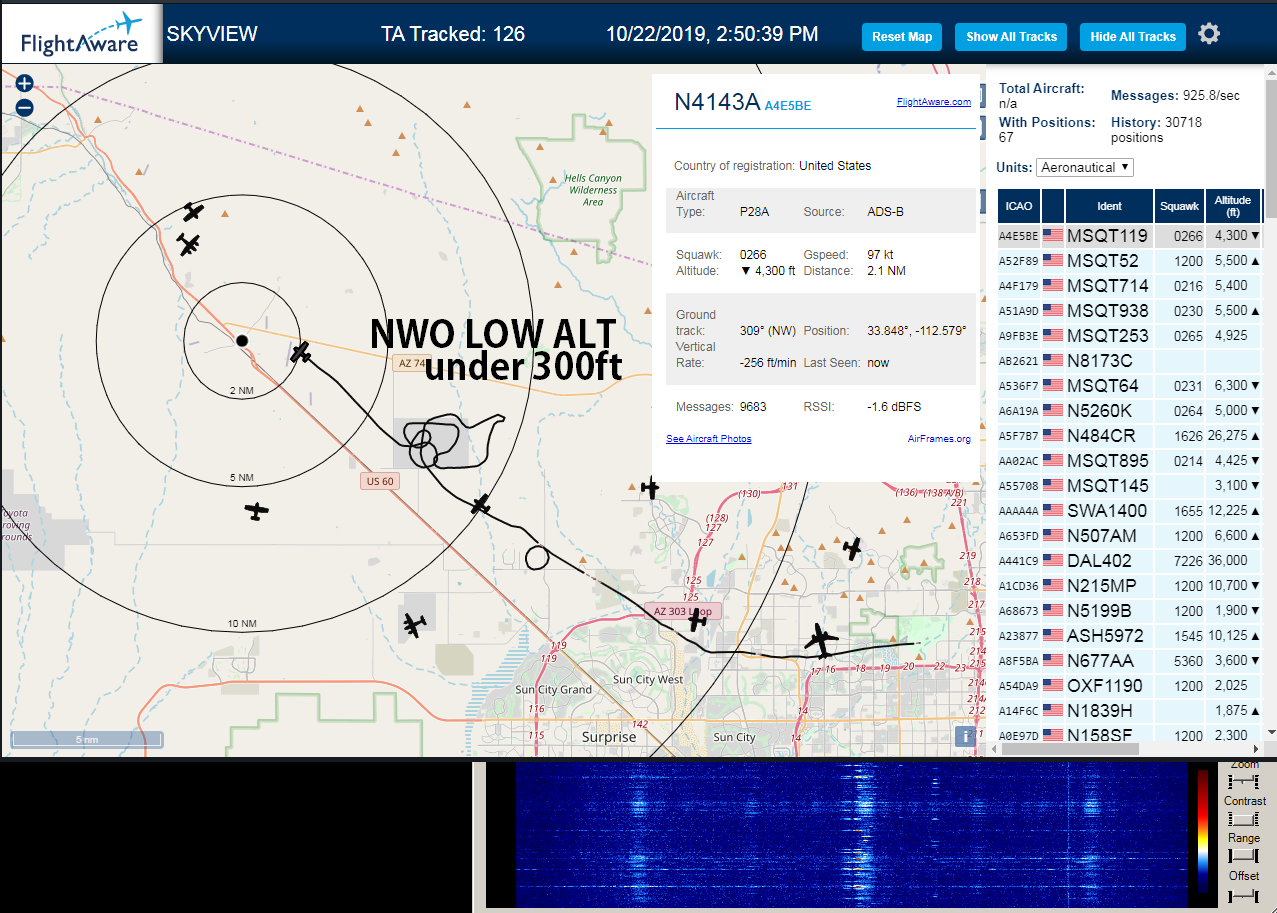This screenshot has height=913, width=1277.
Task: Adjust the waterfall Zoom slider
Action: (1244, 781)
